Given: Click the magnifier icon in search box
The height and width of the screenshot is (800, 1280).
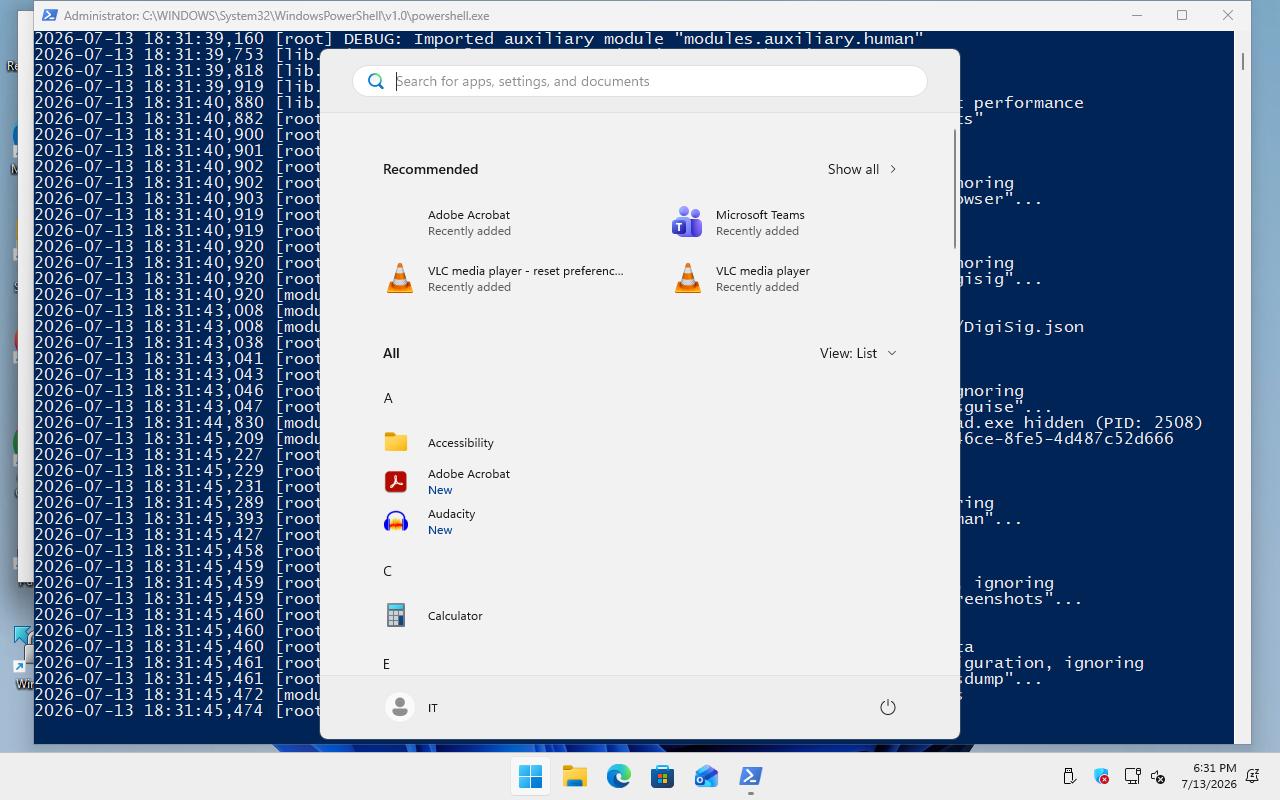Looking at the screenshot, I should (376, 81).
